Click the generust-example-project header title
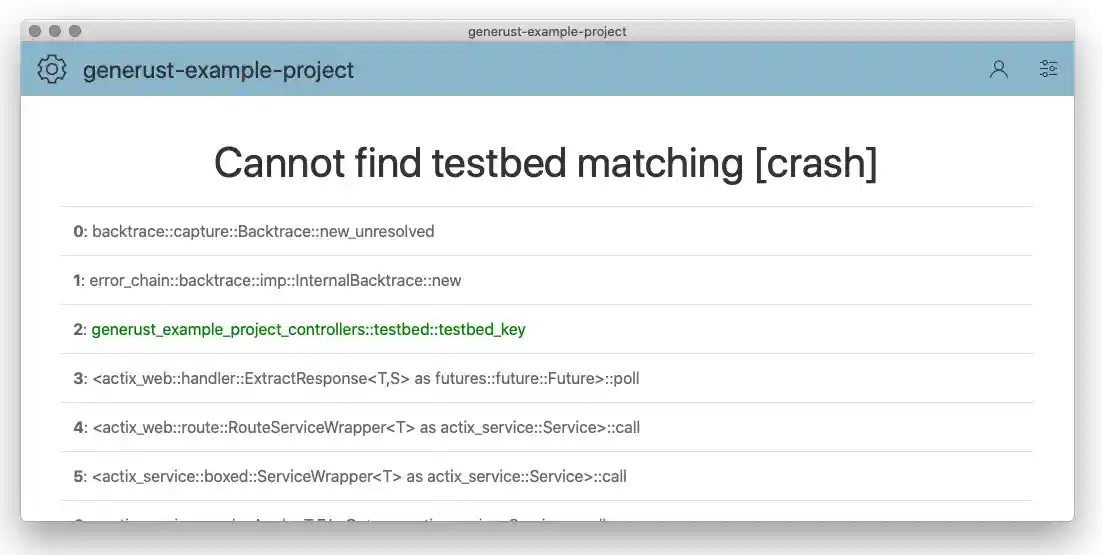The image size is (1102, 555). pos(218,70)
